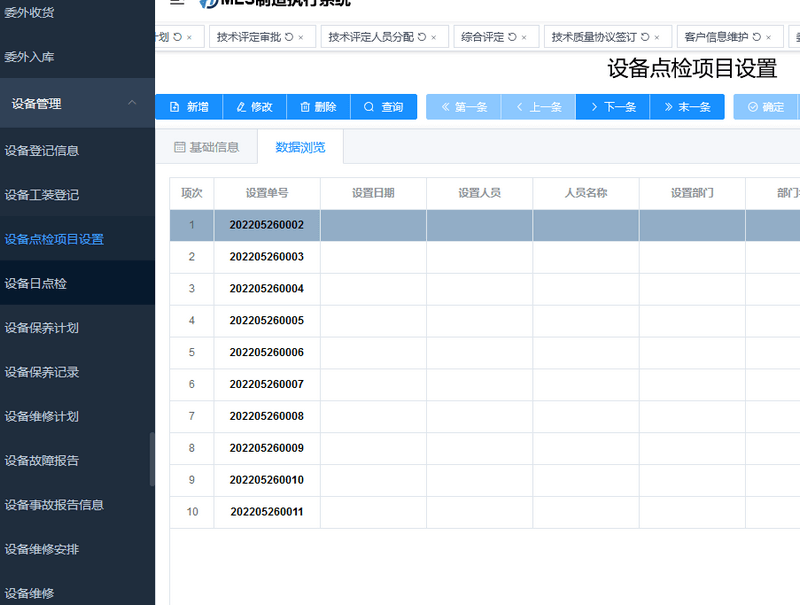Click the 查询 search button
The width and height of the screenshot is (800, 605).
(384, 107)
